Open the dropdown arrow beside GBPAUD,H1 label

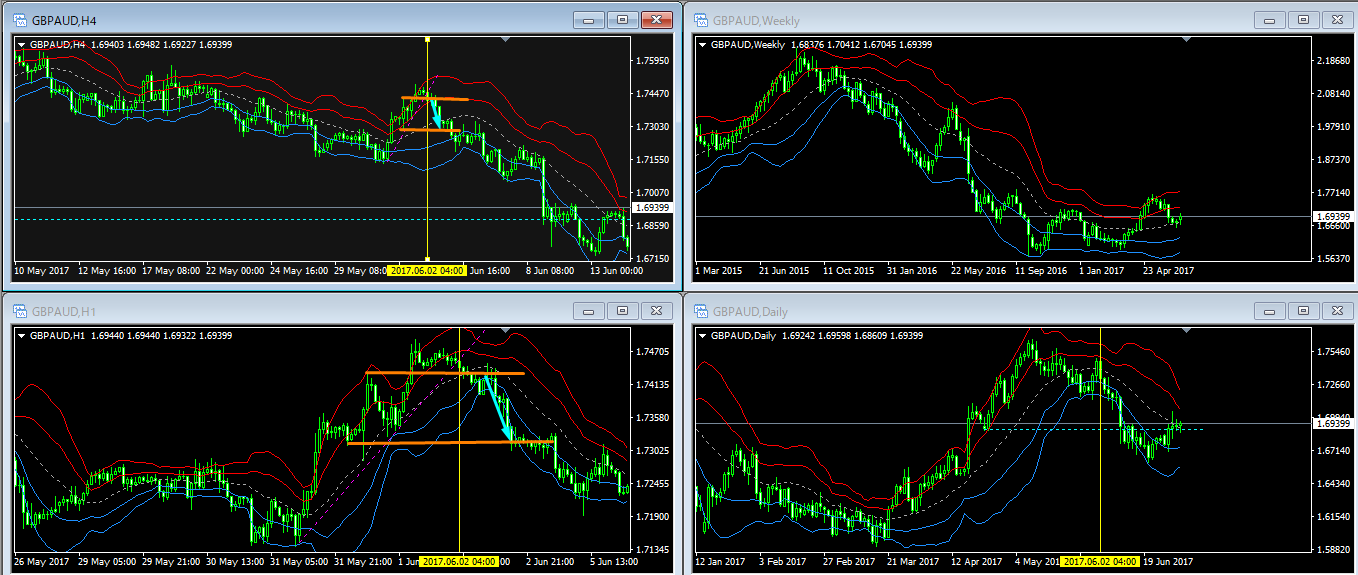[x=21, y=335]
